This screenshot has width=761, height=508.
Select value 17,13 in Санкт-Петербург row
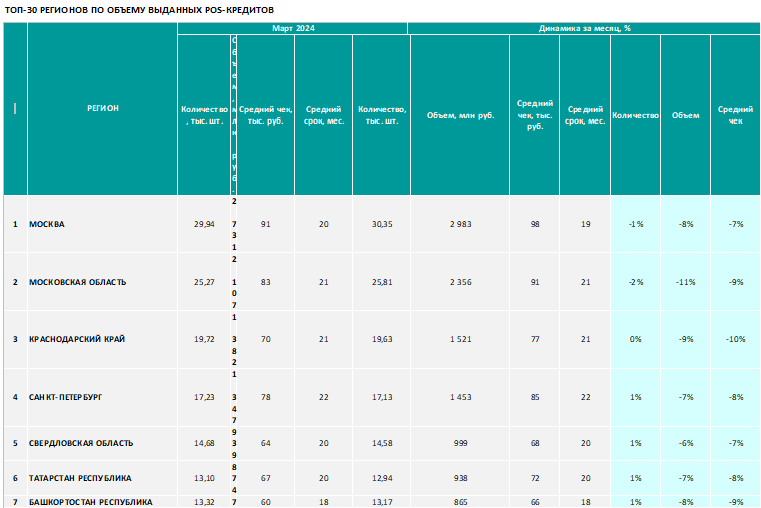382,397
